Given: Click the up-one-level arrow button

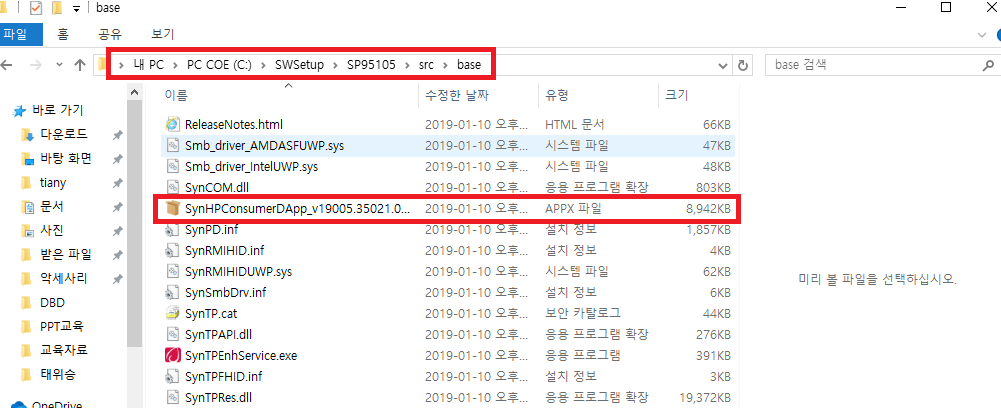Looking at the screenshot, I should (80, 66).
